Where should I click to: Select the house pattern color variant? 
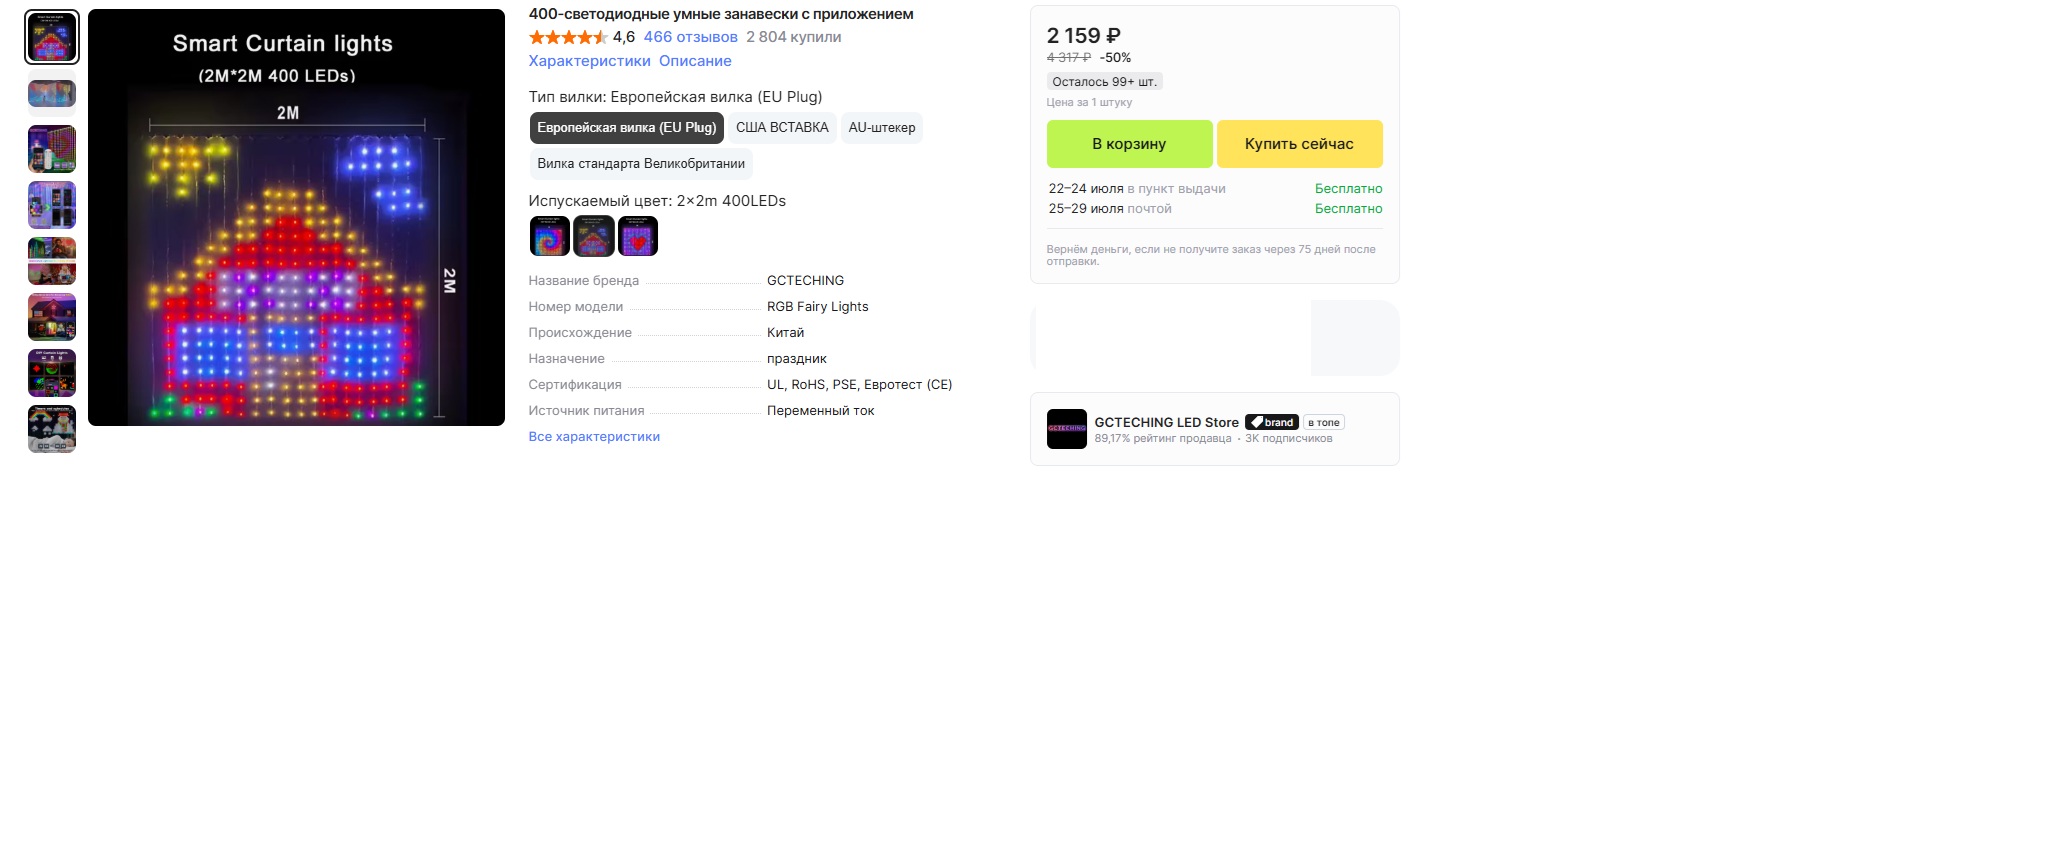click(594, 236)
